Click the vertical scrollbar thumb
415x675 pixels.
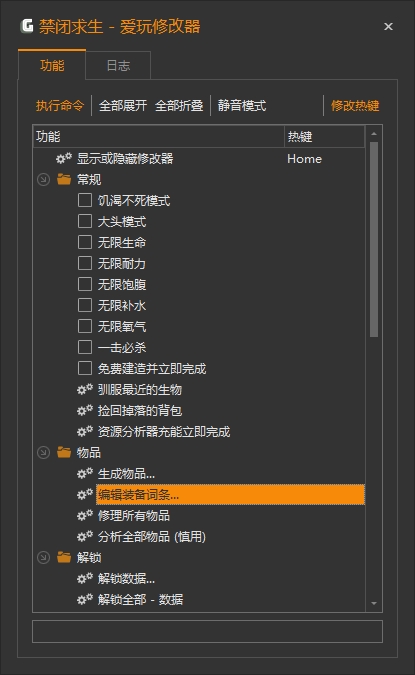(x=374, y=239)
